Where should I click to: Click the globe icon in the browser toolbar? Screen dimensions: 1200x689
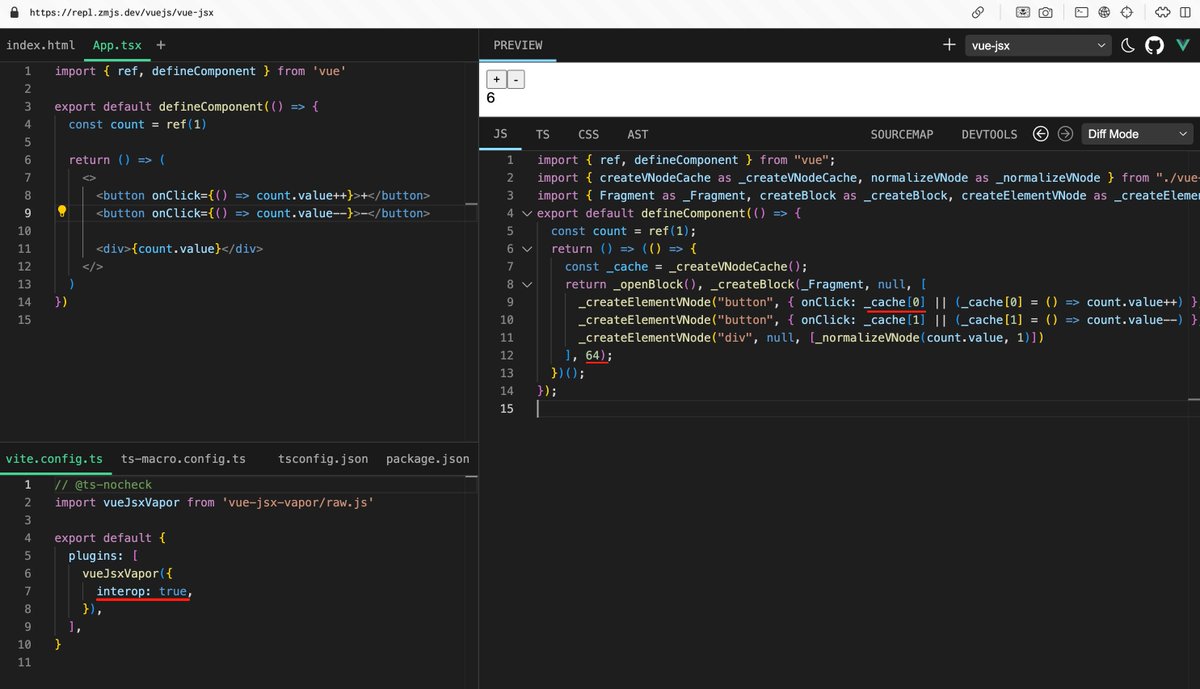1104,13
